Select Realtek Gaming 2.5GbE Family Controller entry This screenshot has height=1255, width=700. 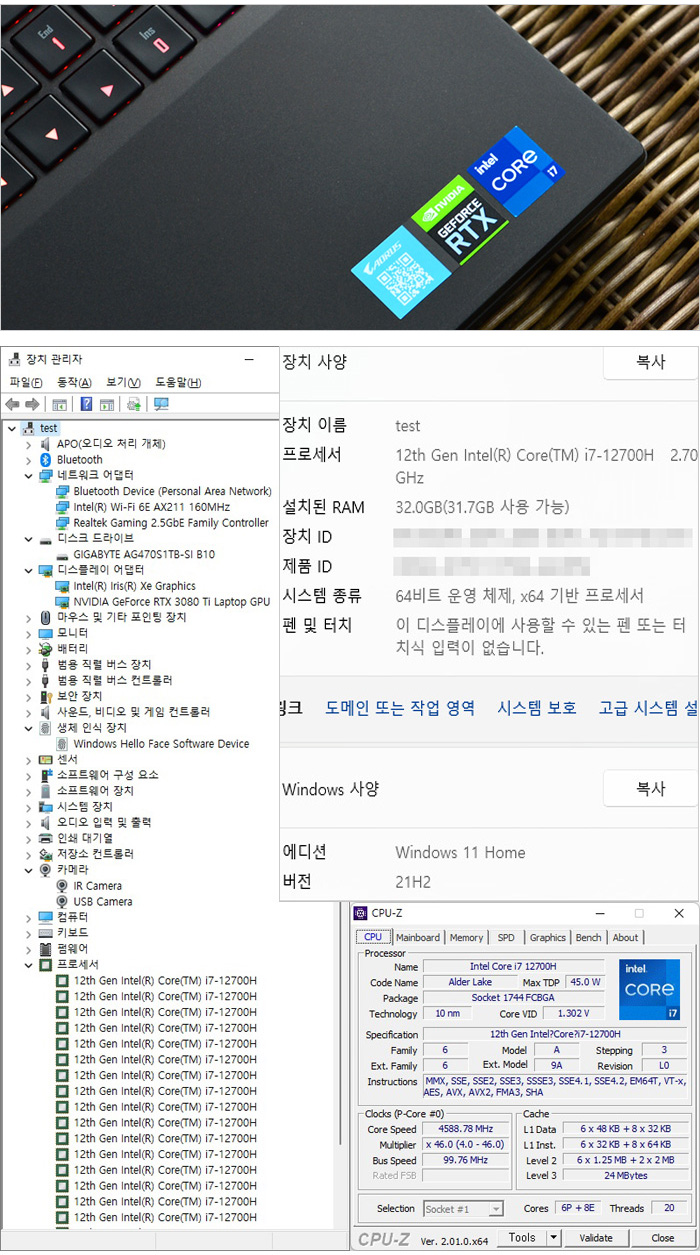pos(171,523)
